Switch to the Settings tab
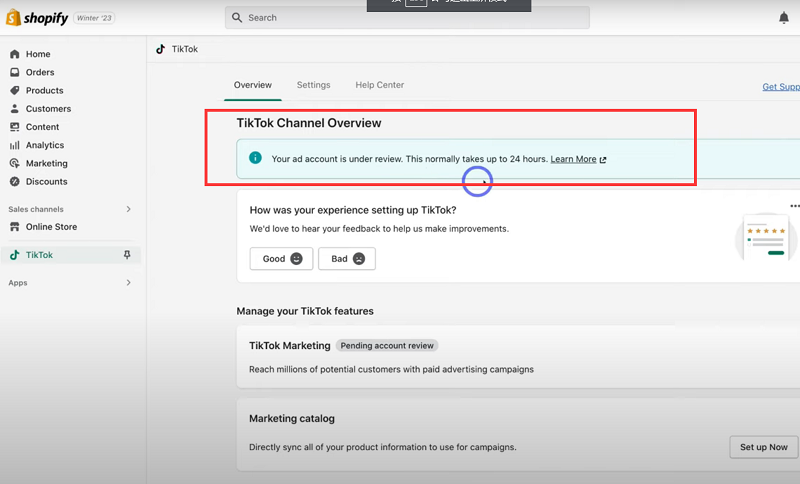 pos(313,85)
